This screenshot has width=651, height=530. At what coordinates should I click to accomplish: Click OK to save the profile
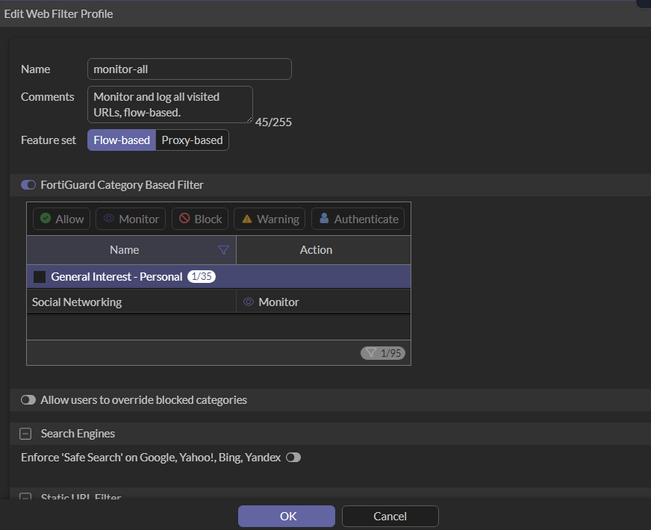(287, 516)
